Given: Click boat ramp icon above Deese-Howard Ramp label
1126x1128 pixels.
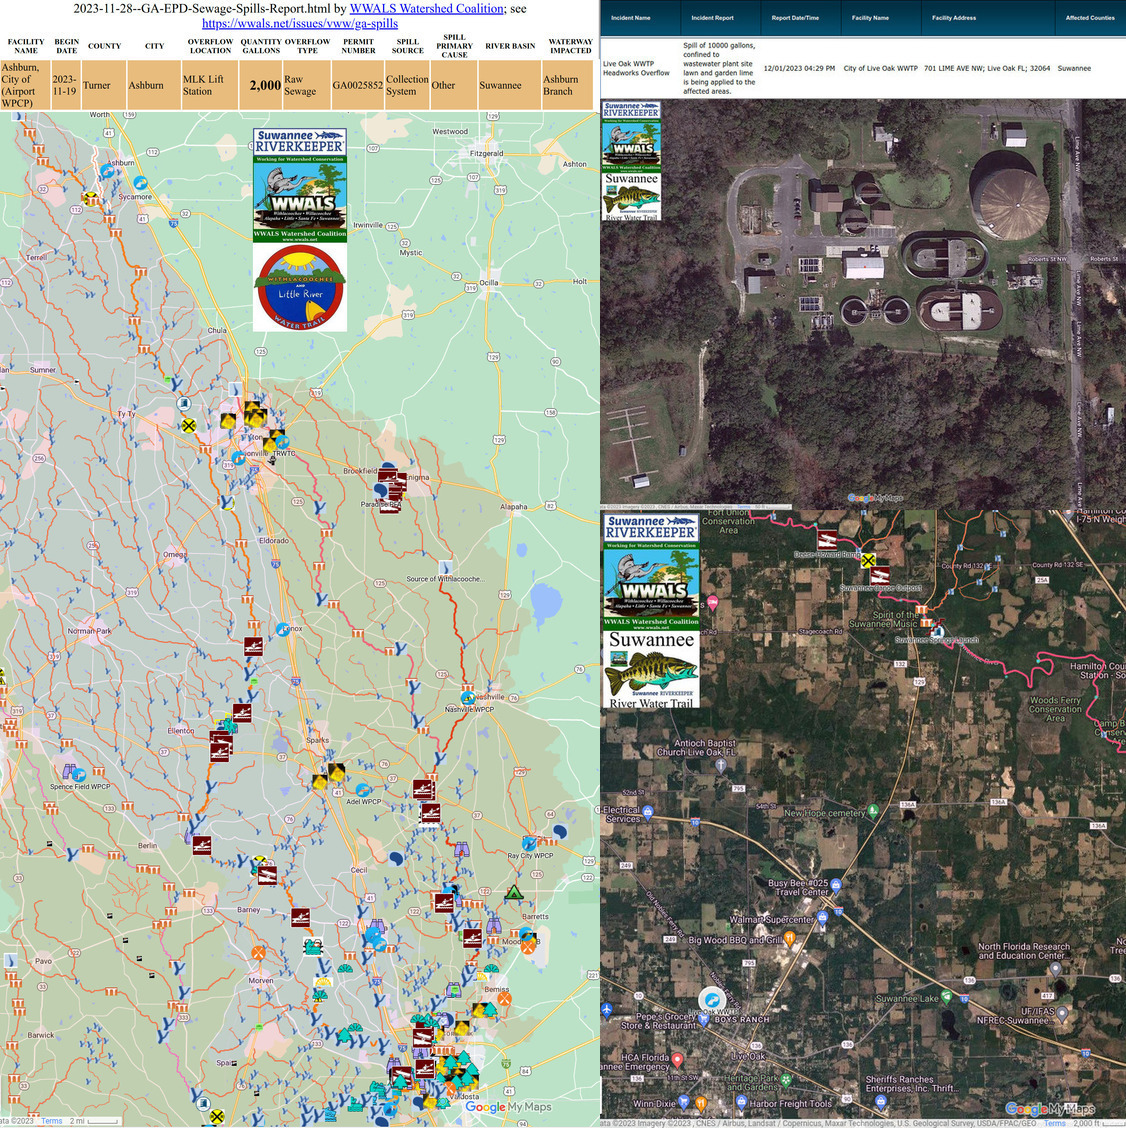Looking at the screenshot, I should tap(827, 539).
